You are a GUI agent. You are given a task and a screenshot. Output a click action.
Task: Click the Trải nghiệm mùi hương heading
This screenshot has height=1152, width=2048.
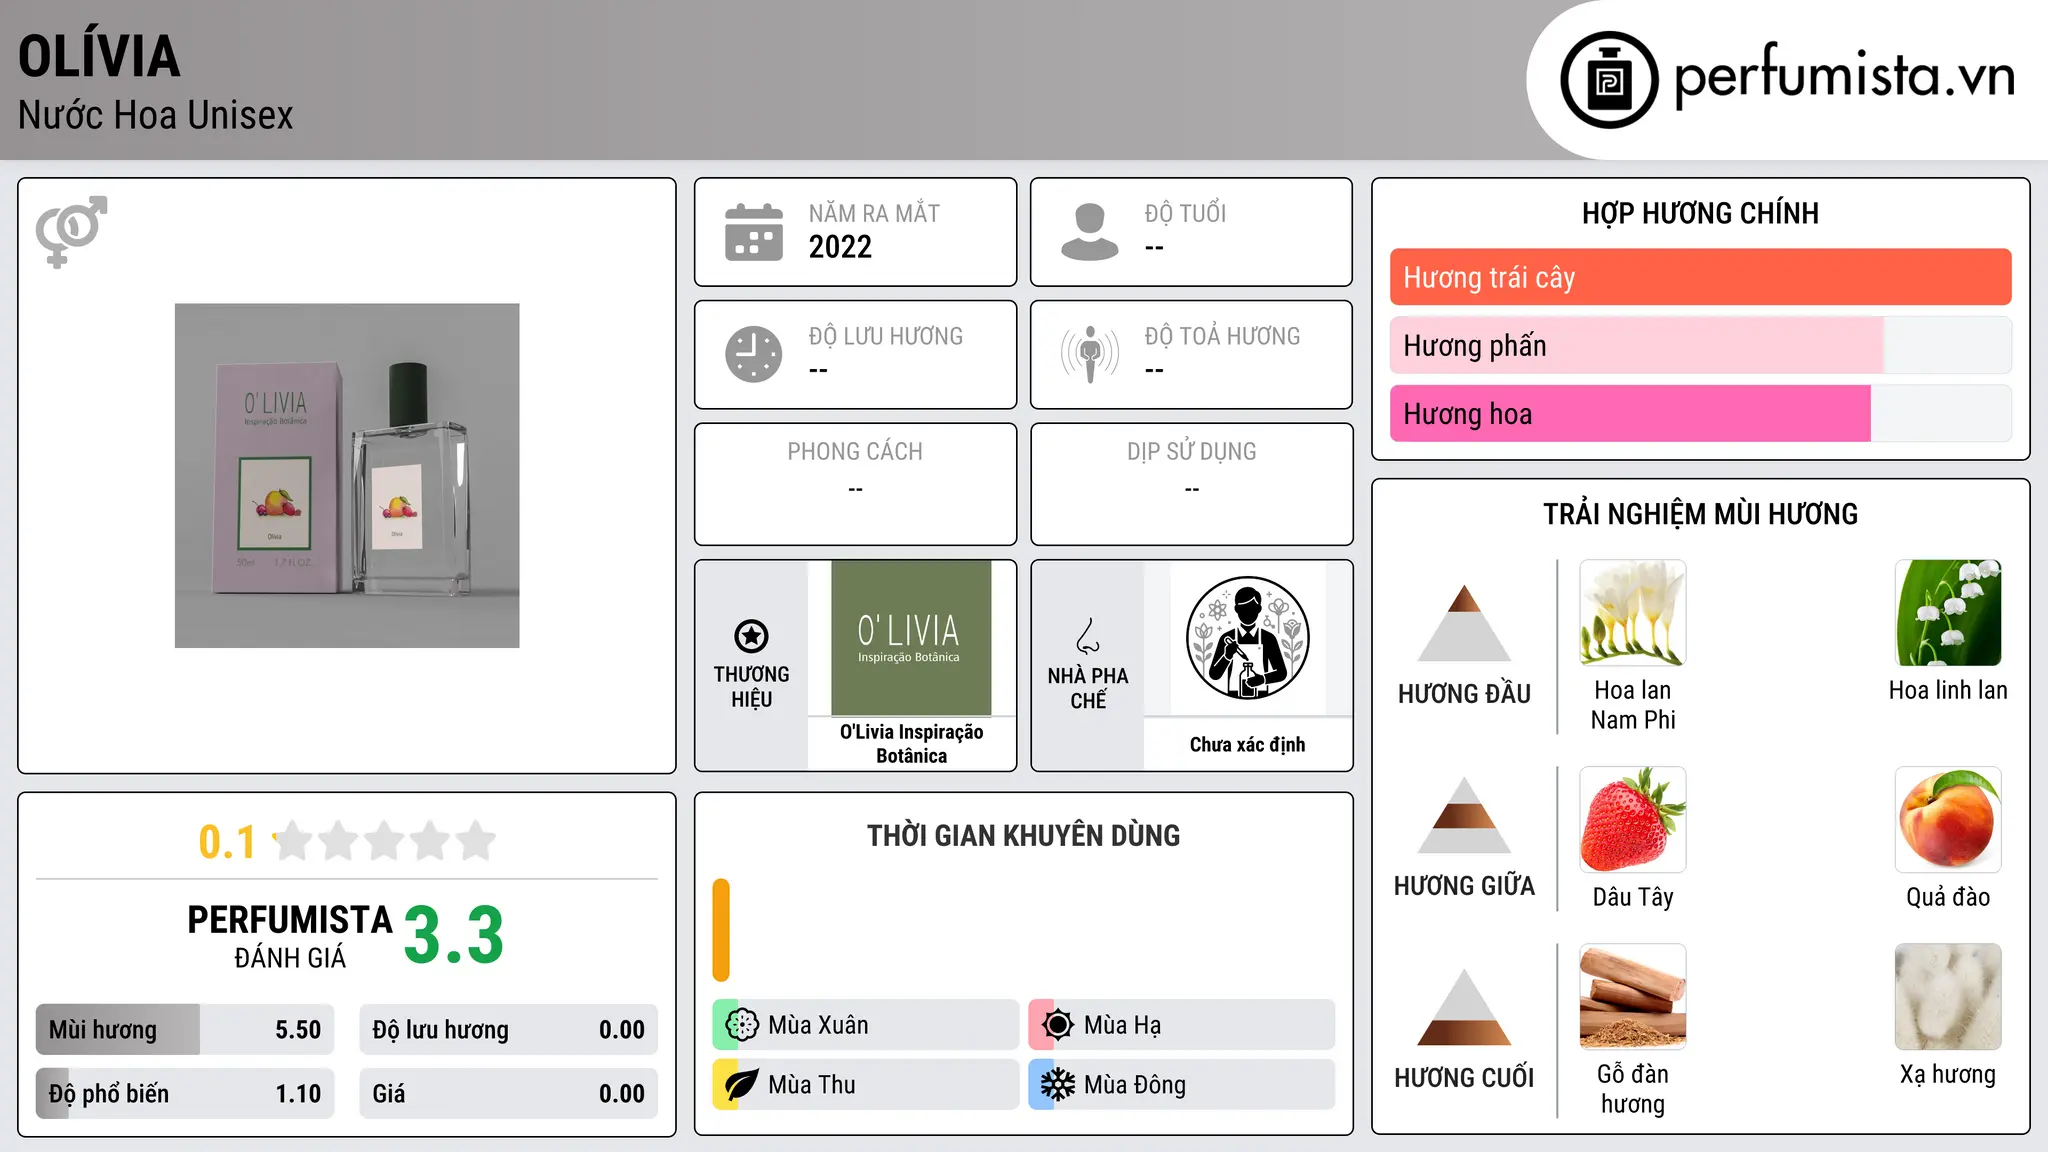1701,515
